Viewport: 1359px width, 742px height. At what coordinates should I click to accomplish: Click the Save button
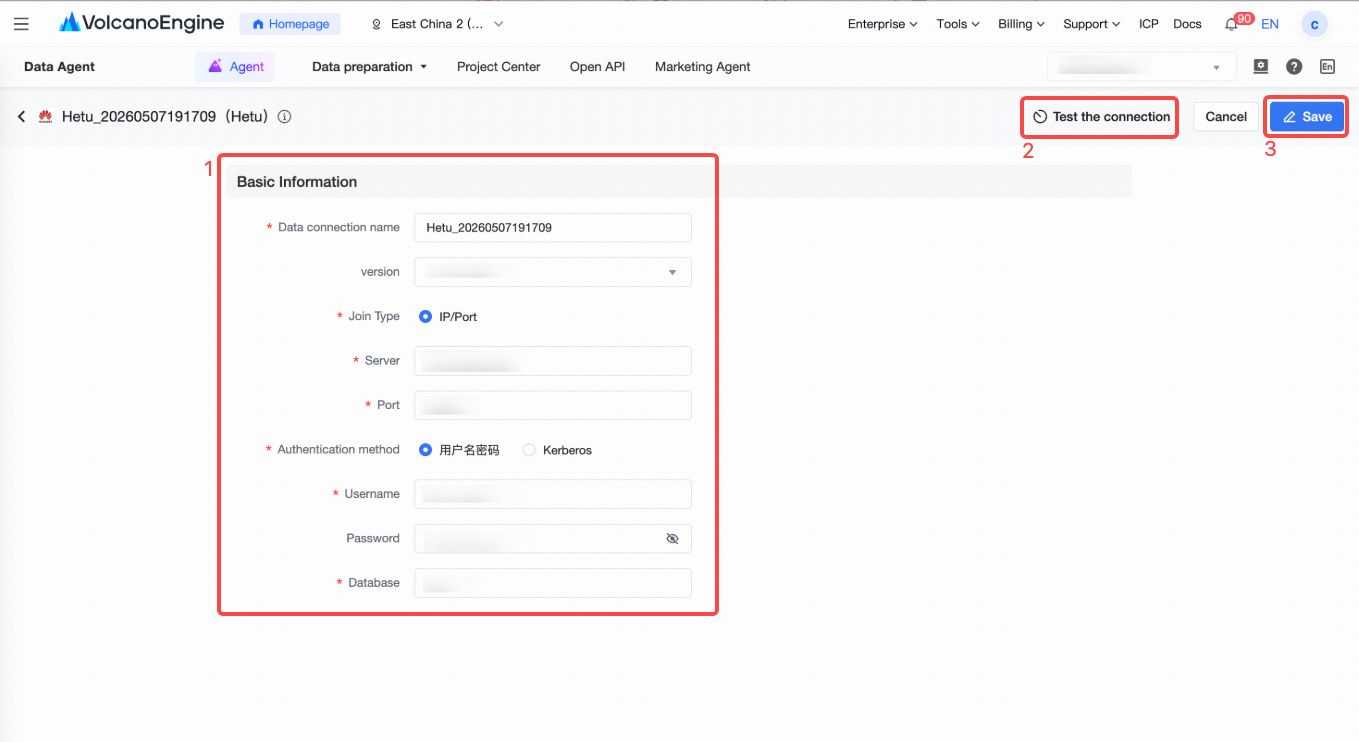pyautogui.click(x=1307, y=117)
